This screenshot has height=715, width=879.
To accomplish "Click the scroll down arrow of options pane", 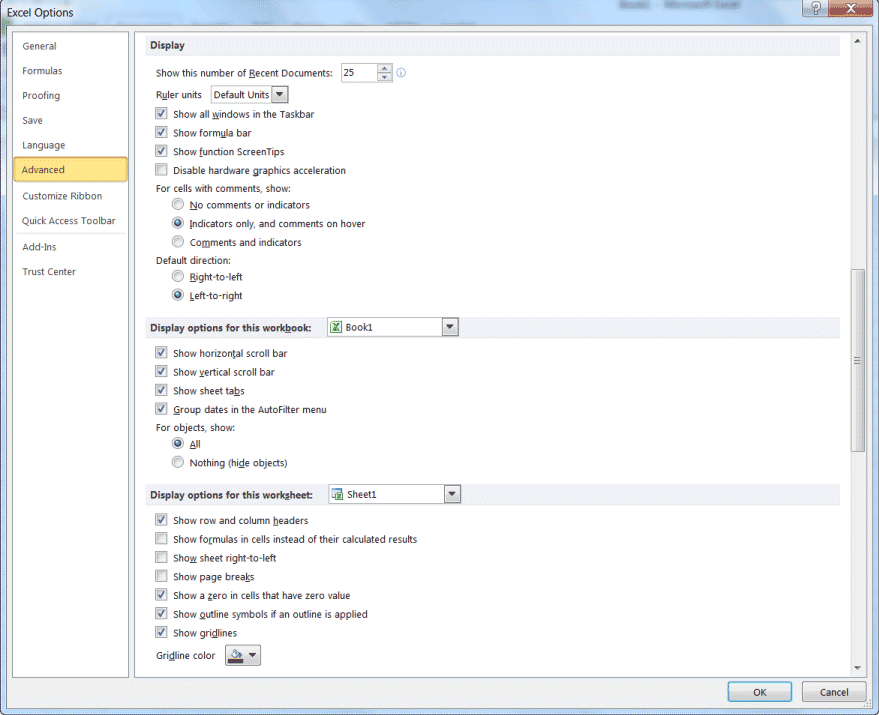I will coord(857,667).
